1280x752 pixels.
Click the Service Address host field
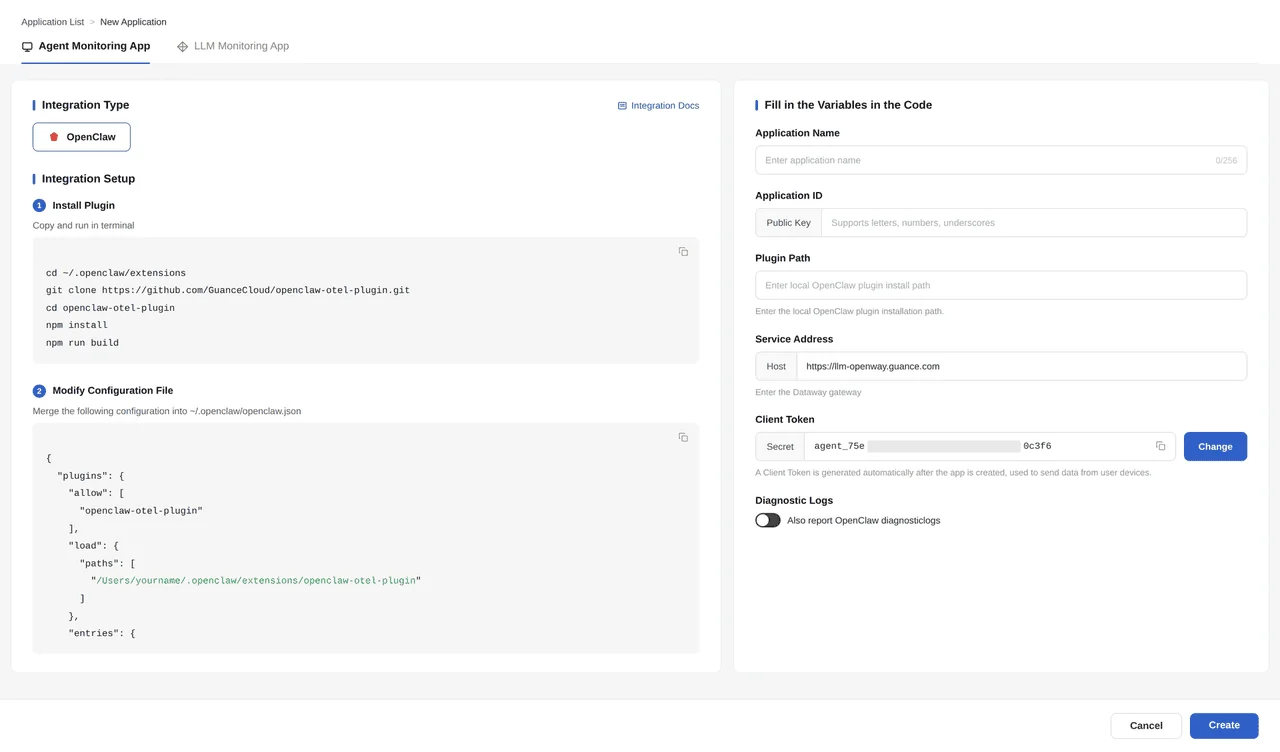(x=1022, y=366)
